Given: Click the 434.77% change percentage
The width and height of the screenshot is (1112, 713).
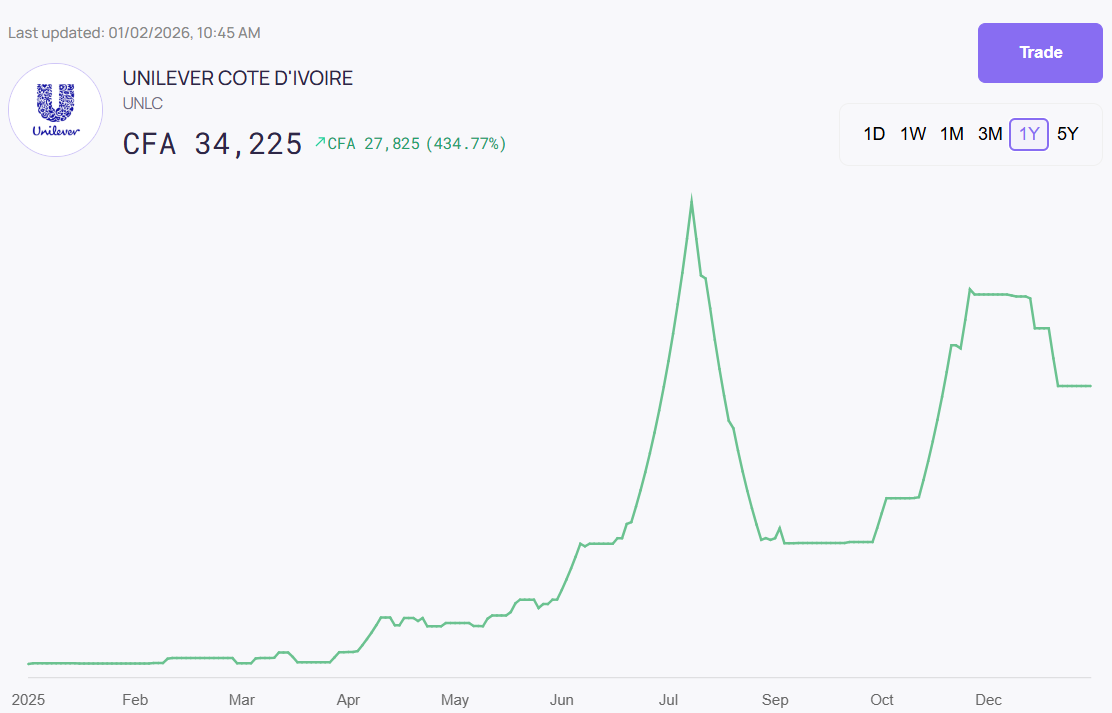Looking at the screenshot, I should click(x=466, y=144).
